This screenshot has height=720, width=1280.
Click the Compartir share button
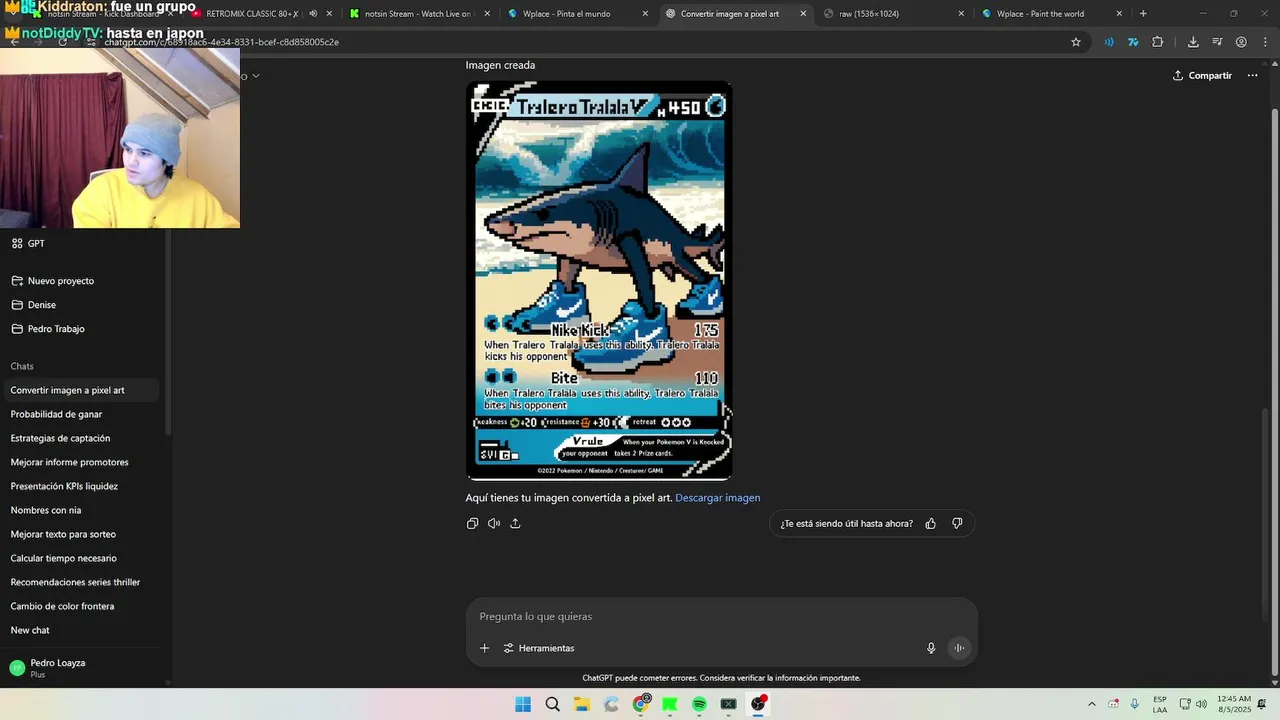pos(1202,75)
